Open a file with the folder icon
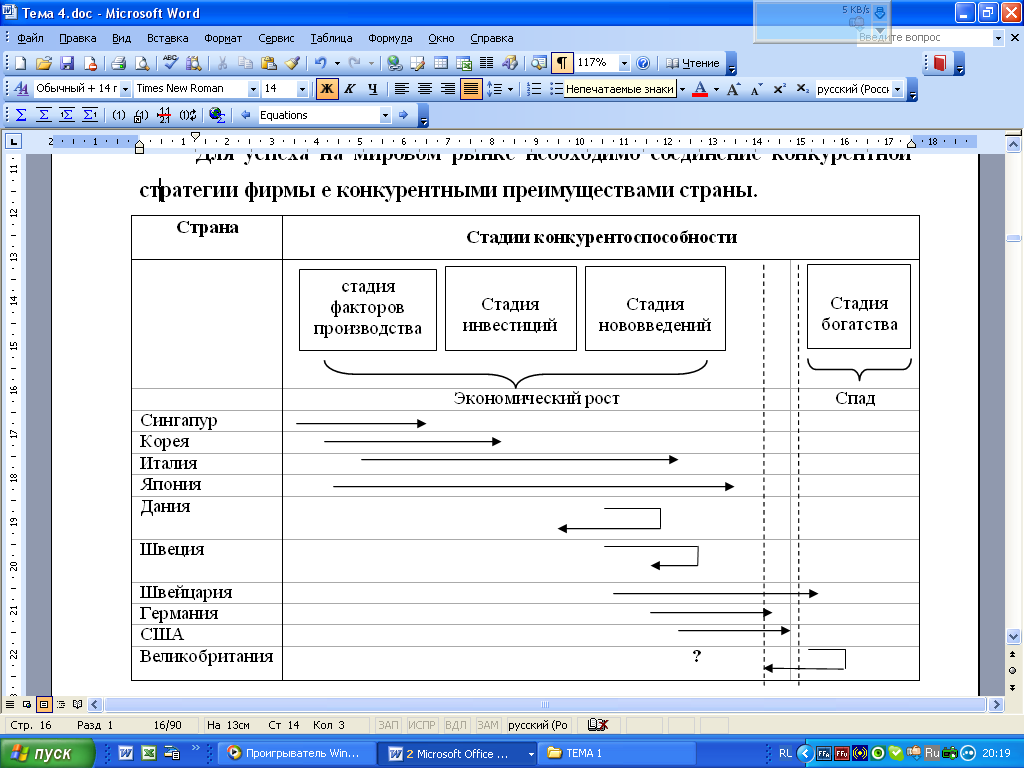The width and height of the screenshot is (1024, 768). click(x=43, y=63)
